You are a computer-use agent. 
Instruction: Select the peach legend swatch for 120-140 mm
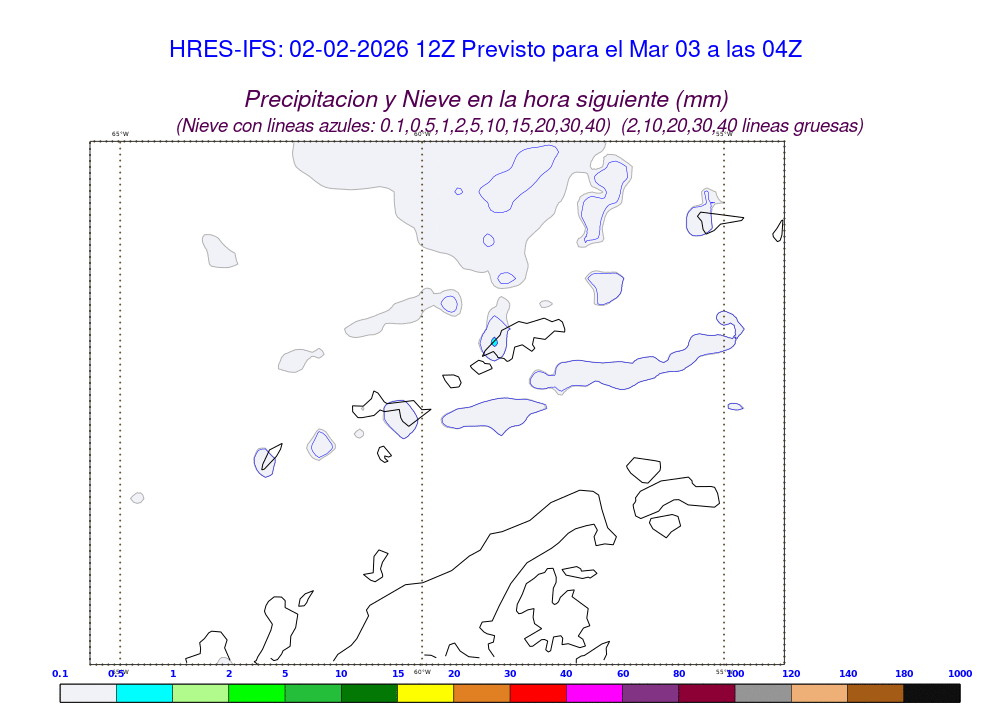click(x=819, y=693)
